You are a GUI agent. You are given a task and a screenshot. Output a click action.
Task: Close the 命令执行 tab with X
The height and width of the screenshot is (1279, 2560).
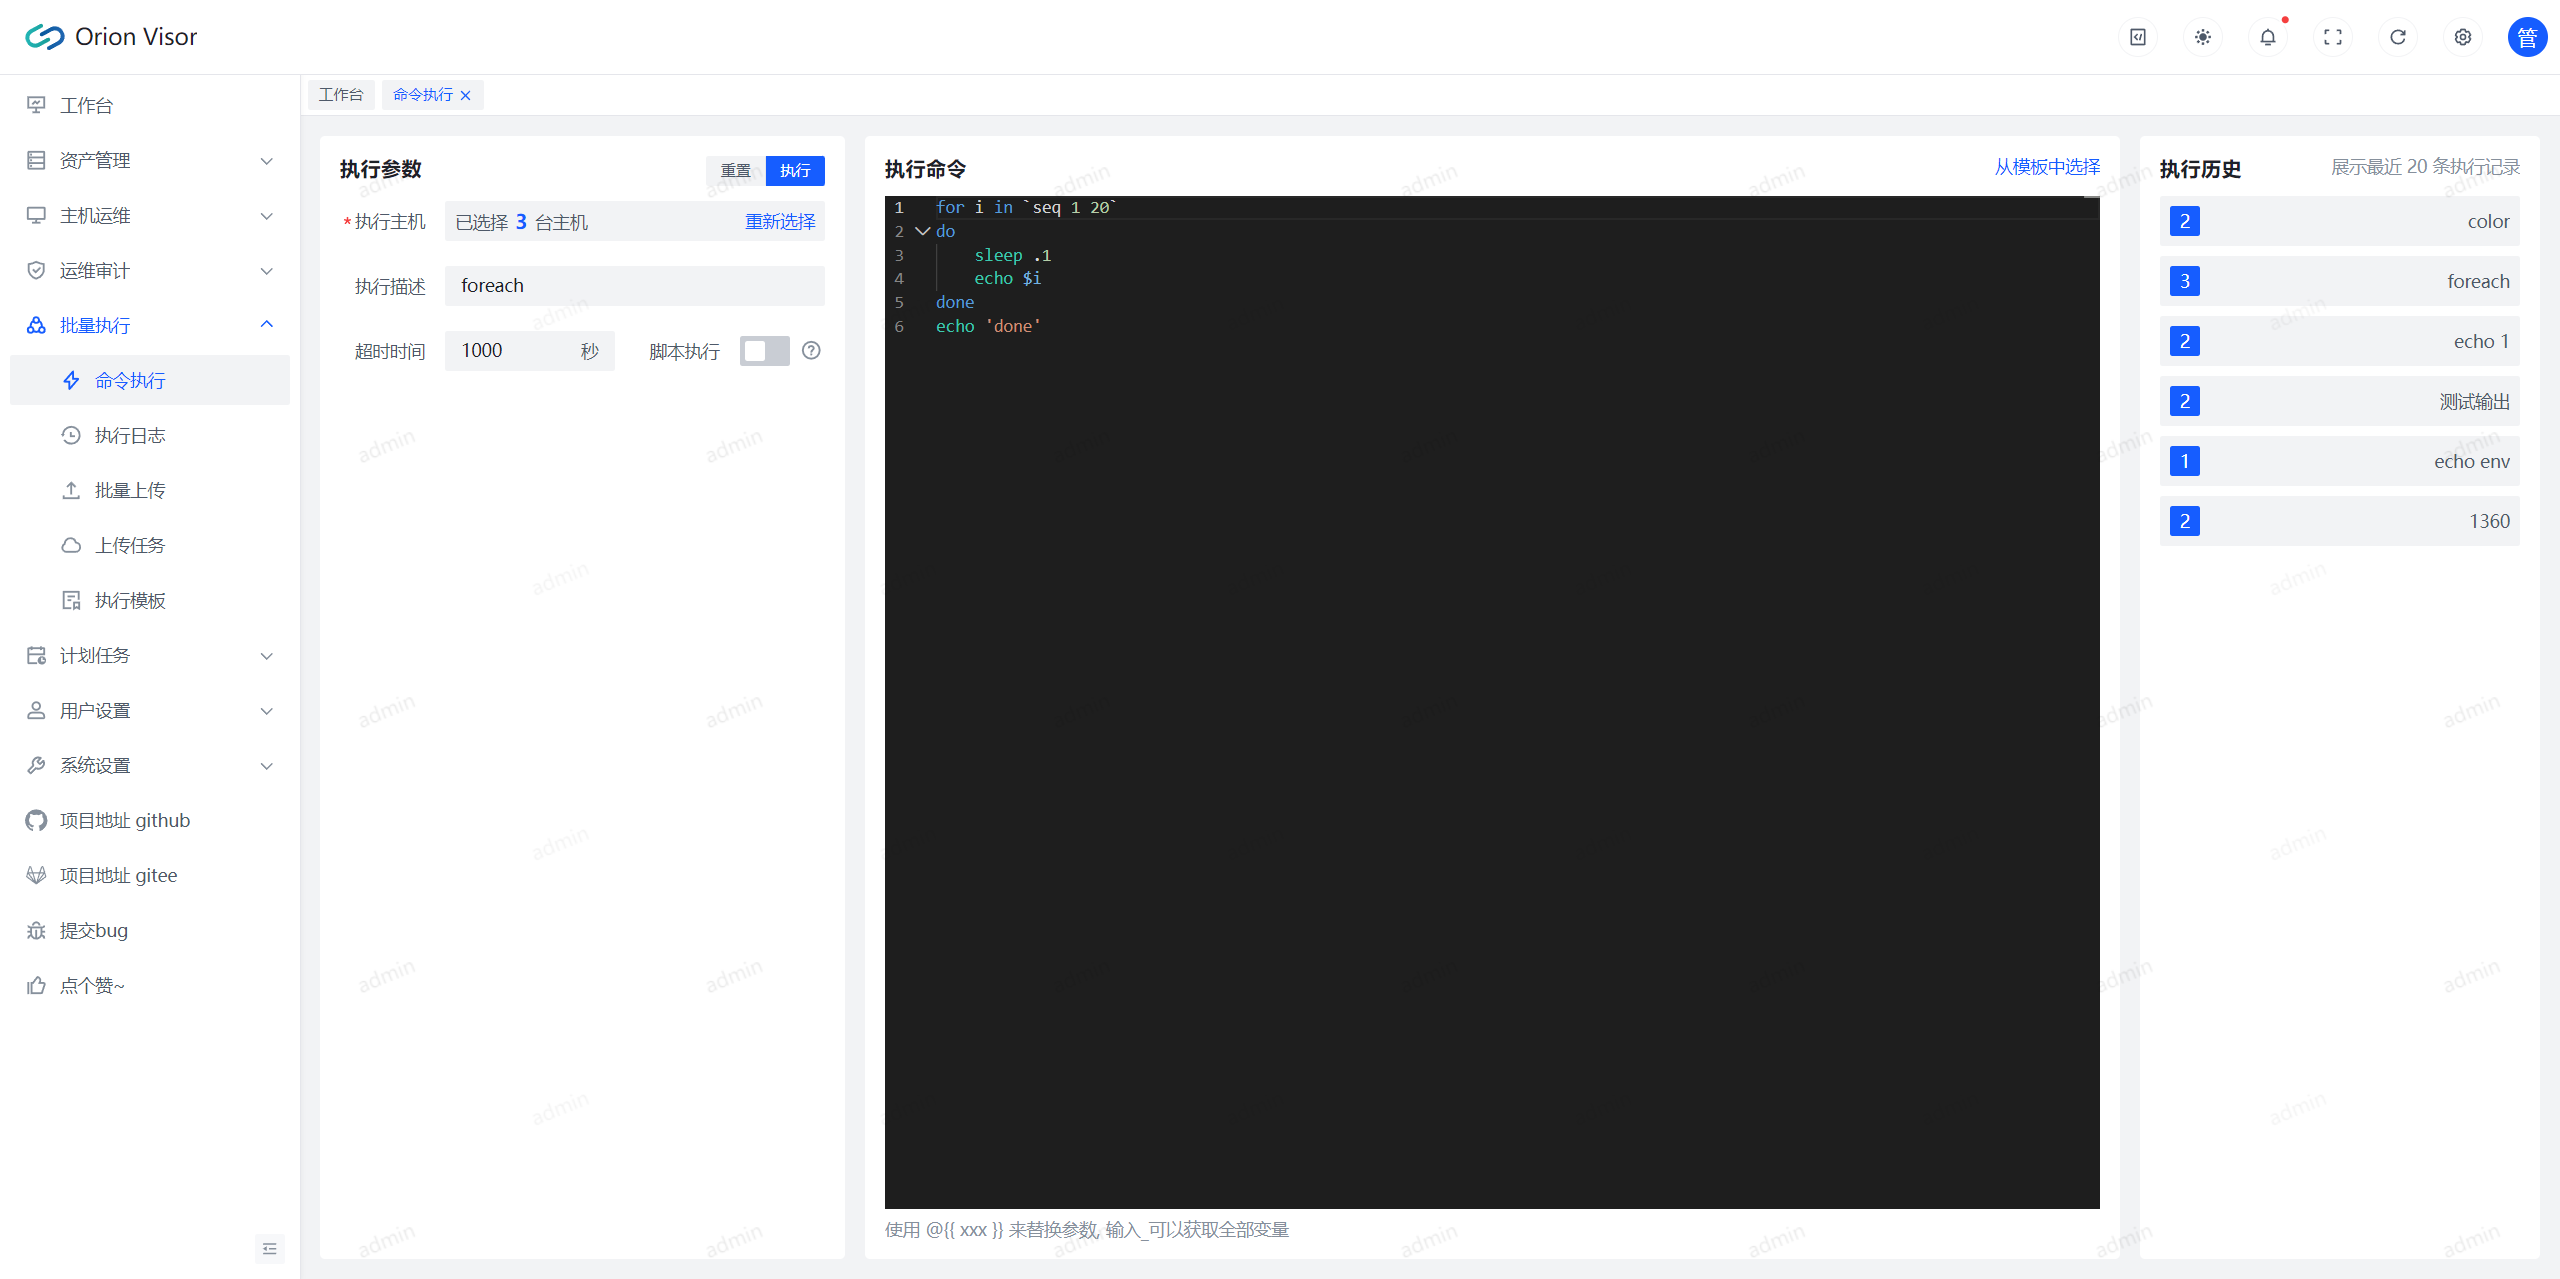(x=466, y=95)
